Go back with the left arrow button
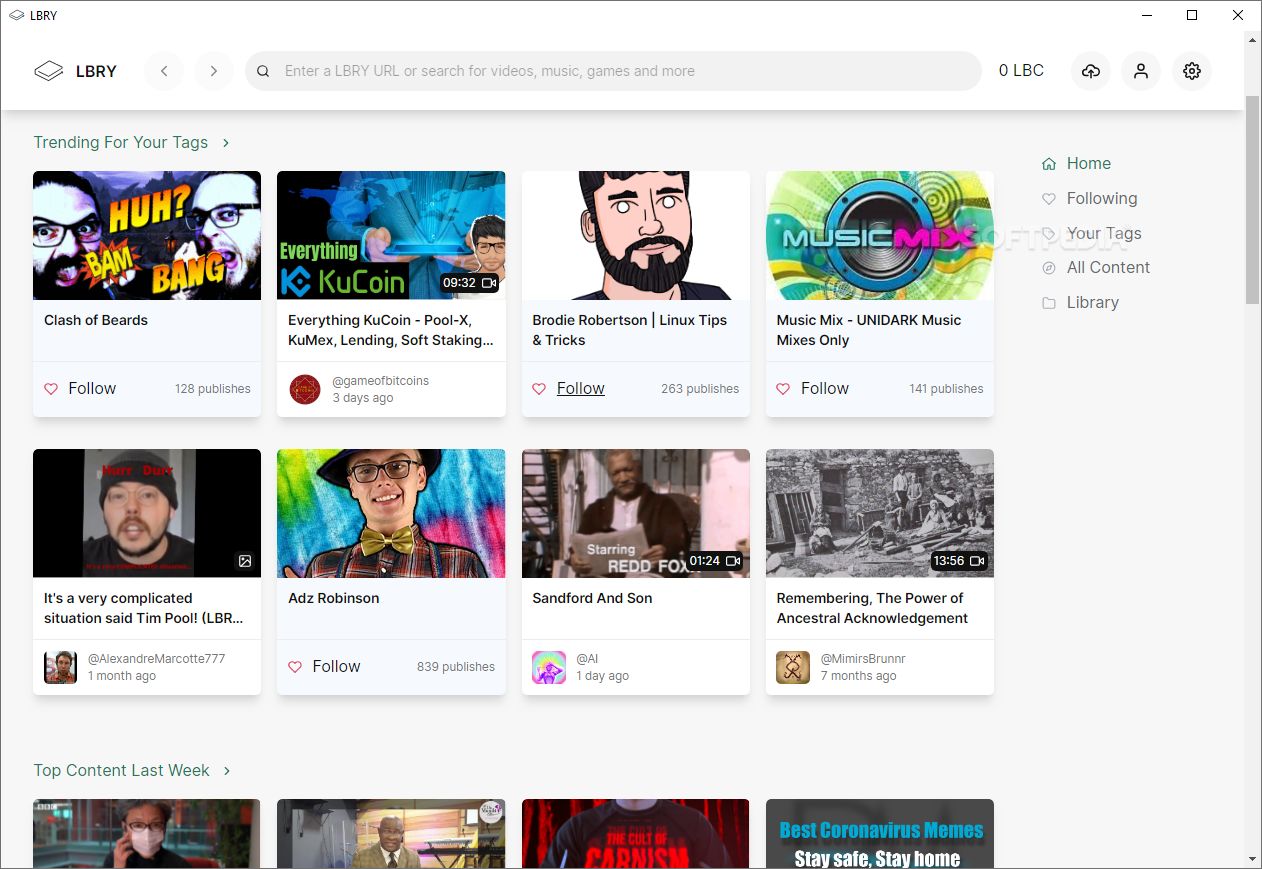Screen dimensions: 1262x869 [164, 71]
